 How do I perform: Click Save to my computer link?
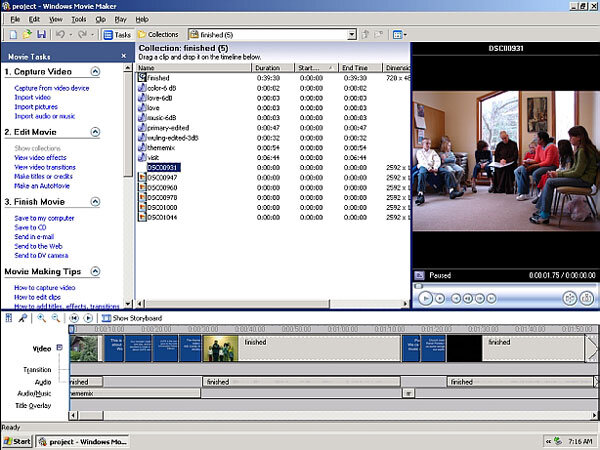pyautogui.click(x=44, y=218)
